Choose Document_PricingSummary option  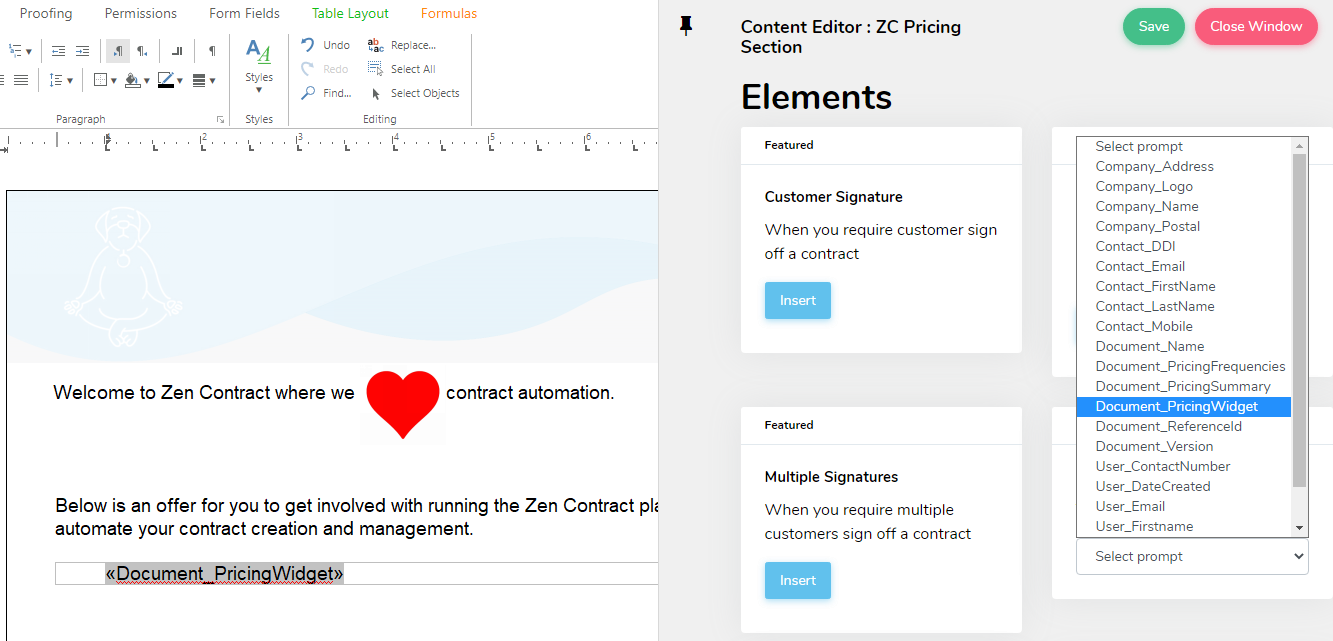tap(1184, 386)
